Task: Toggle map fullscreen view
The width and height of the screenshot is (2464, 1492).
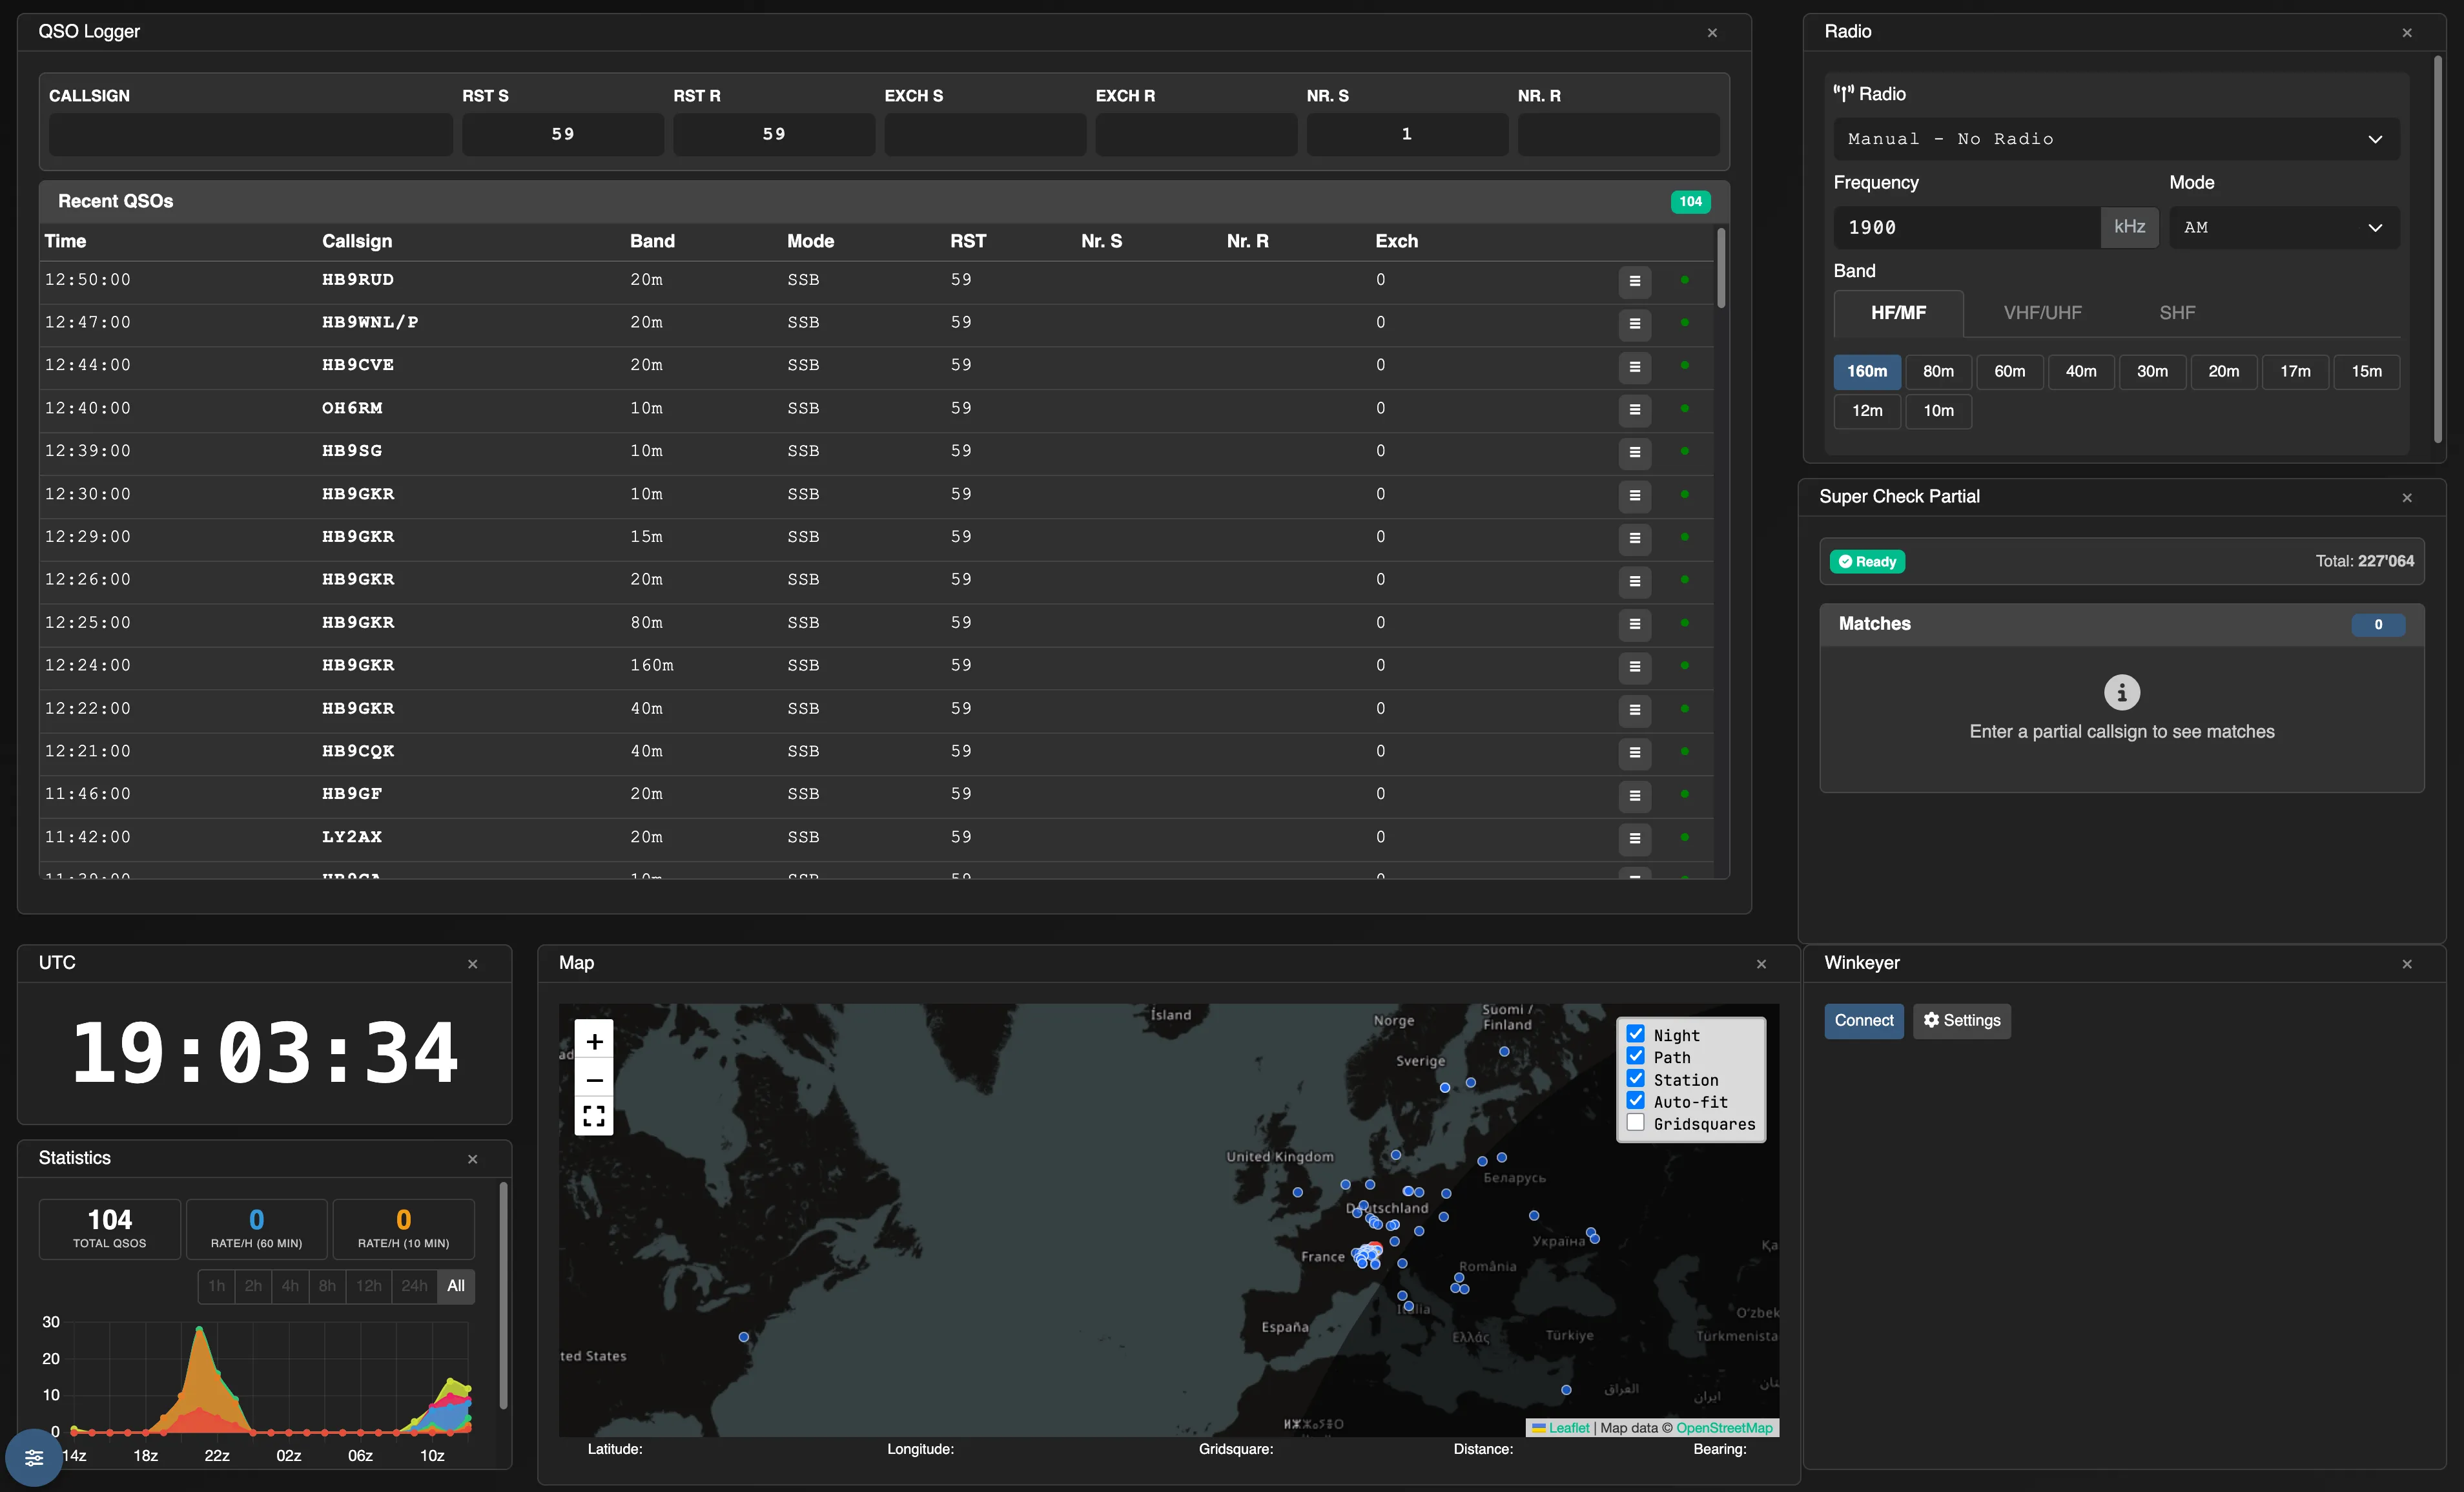Action: [x=594, y=1116]
